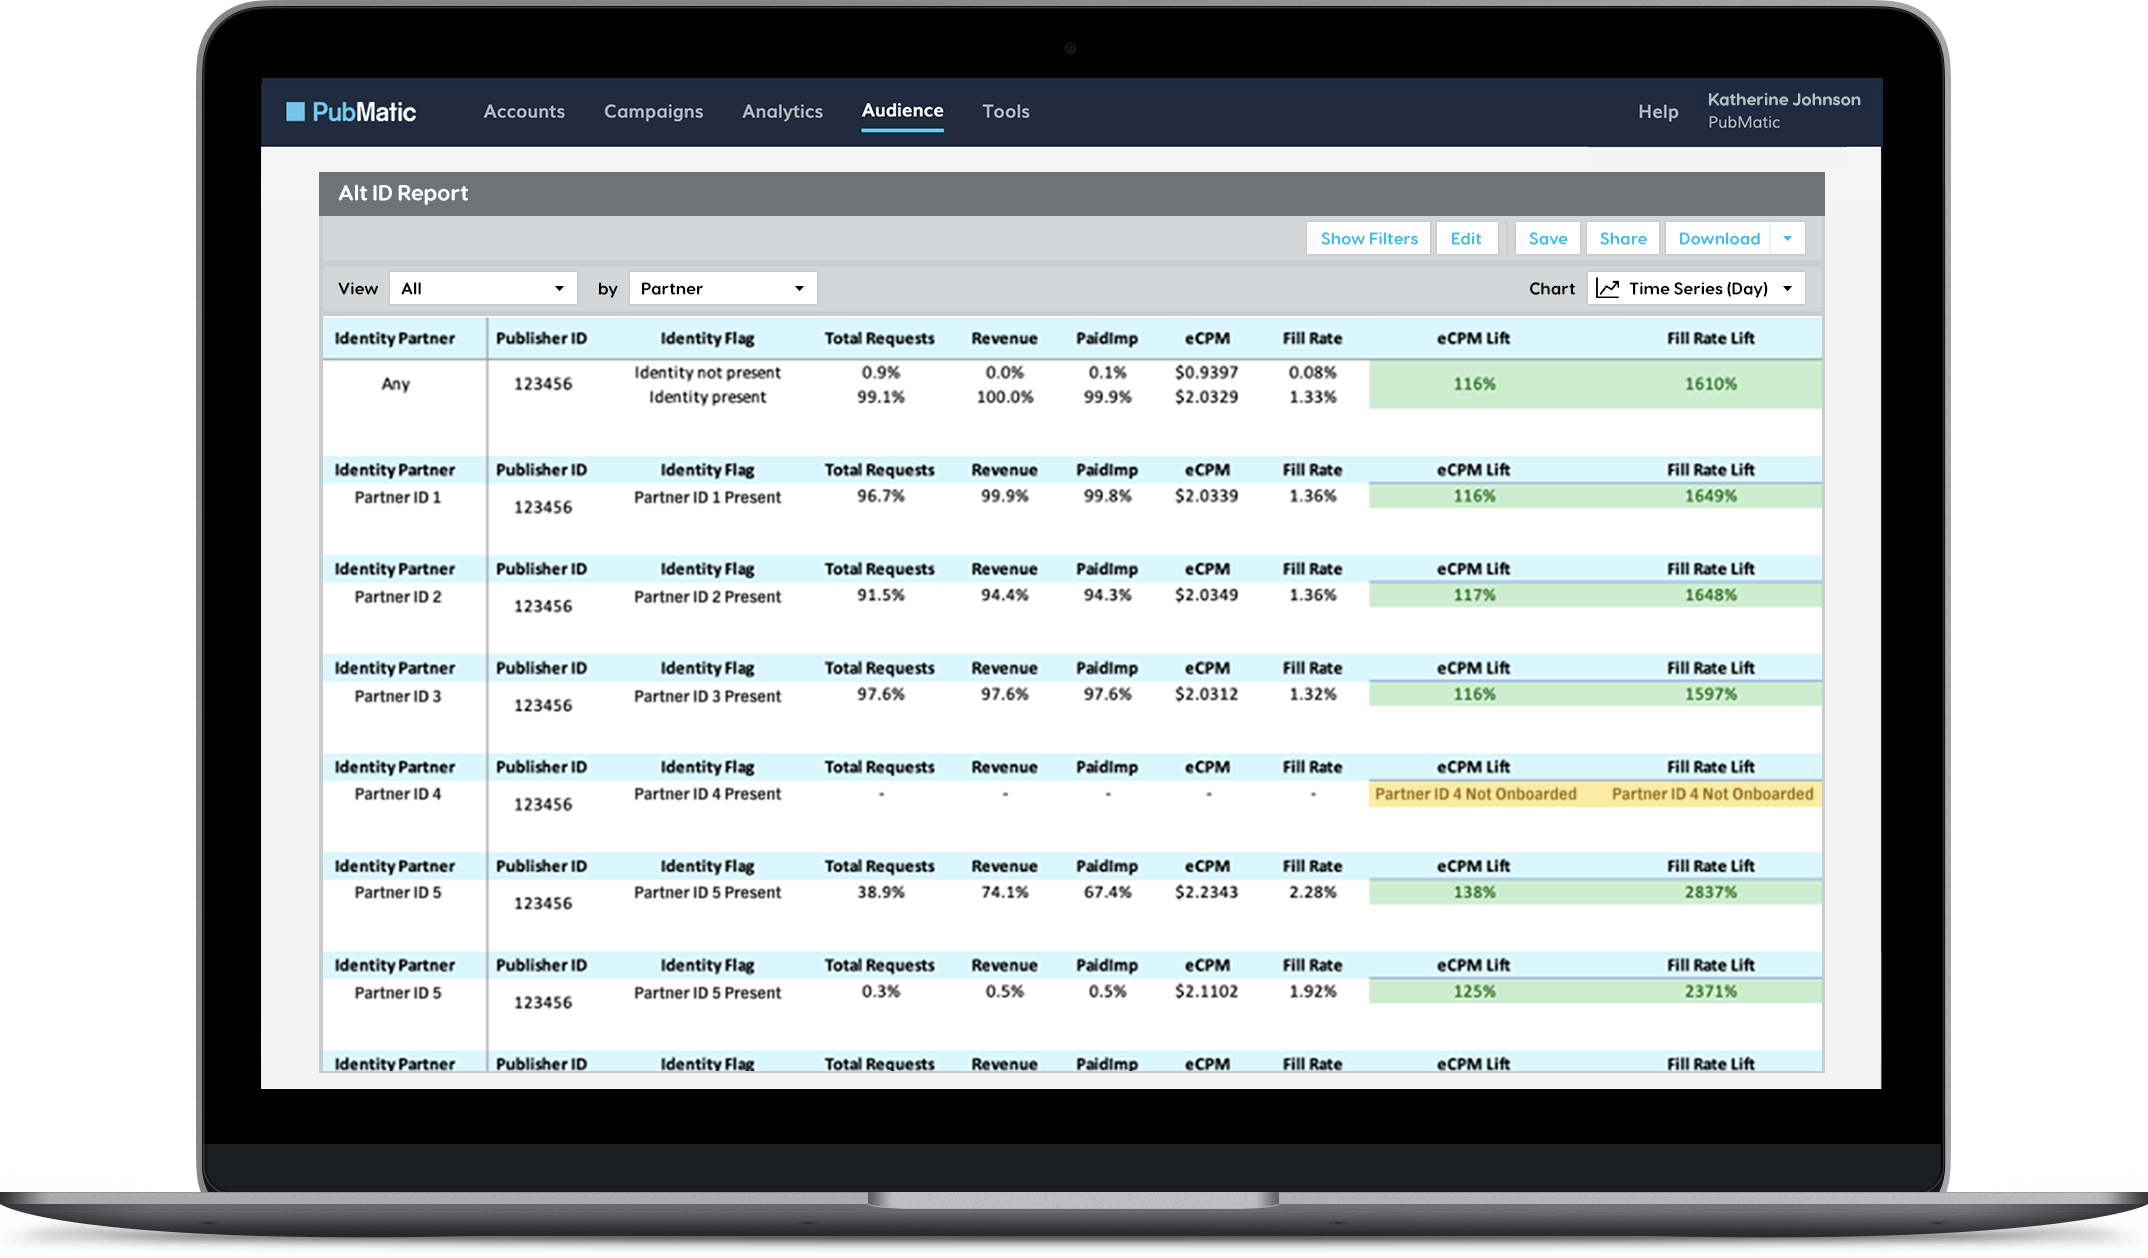Click the Edit button
The height and width of the screenshot is (1258, 2148).
[1465, 239]
